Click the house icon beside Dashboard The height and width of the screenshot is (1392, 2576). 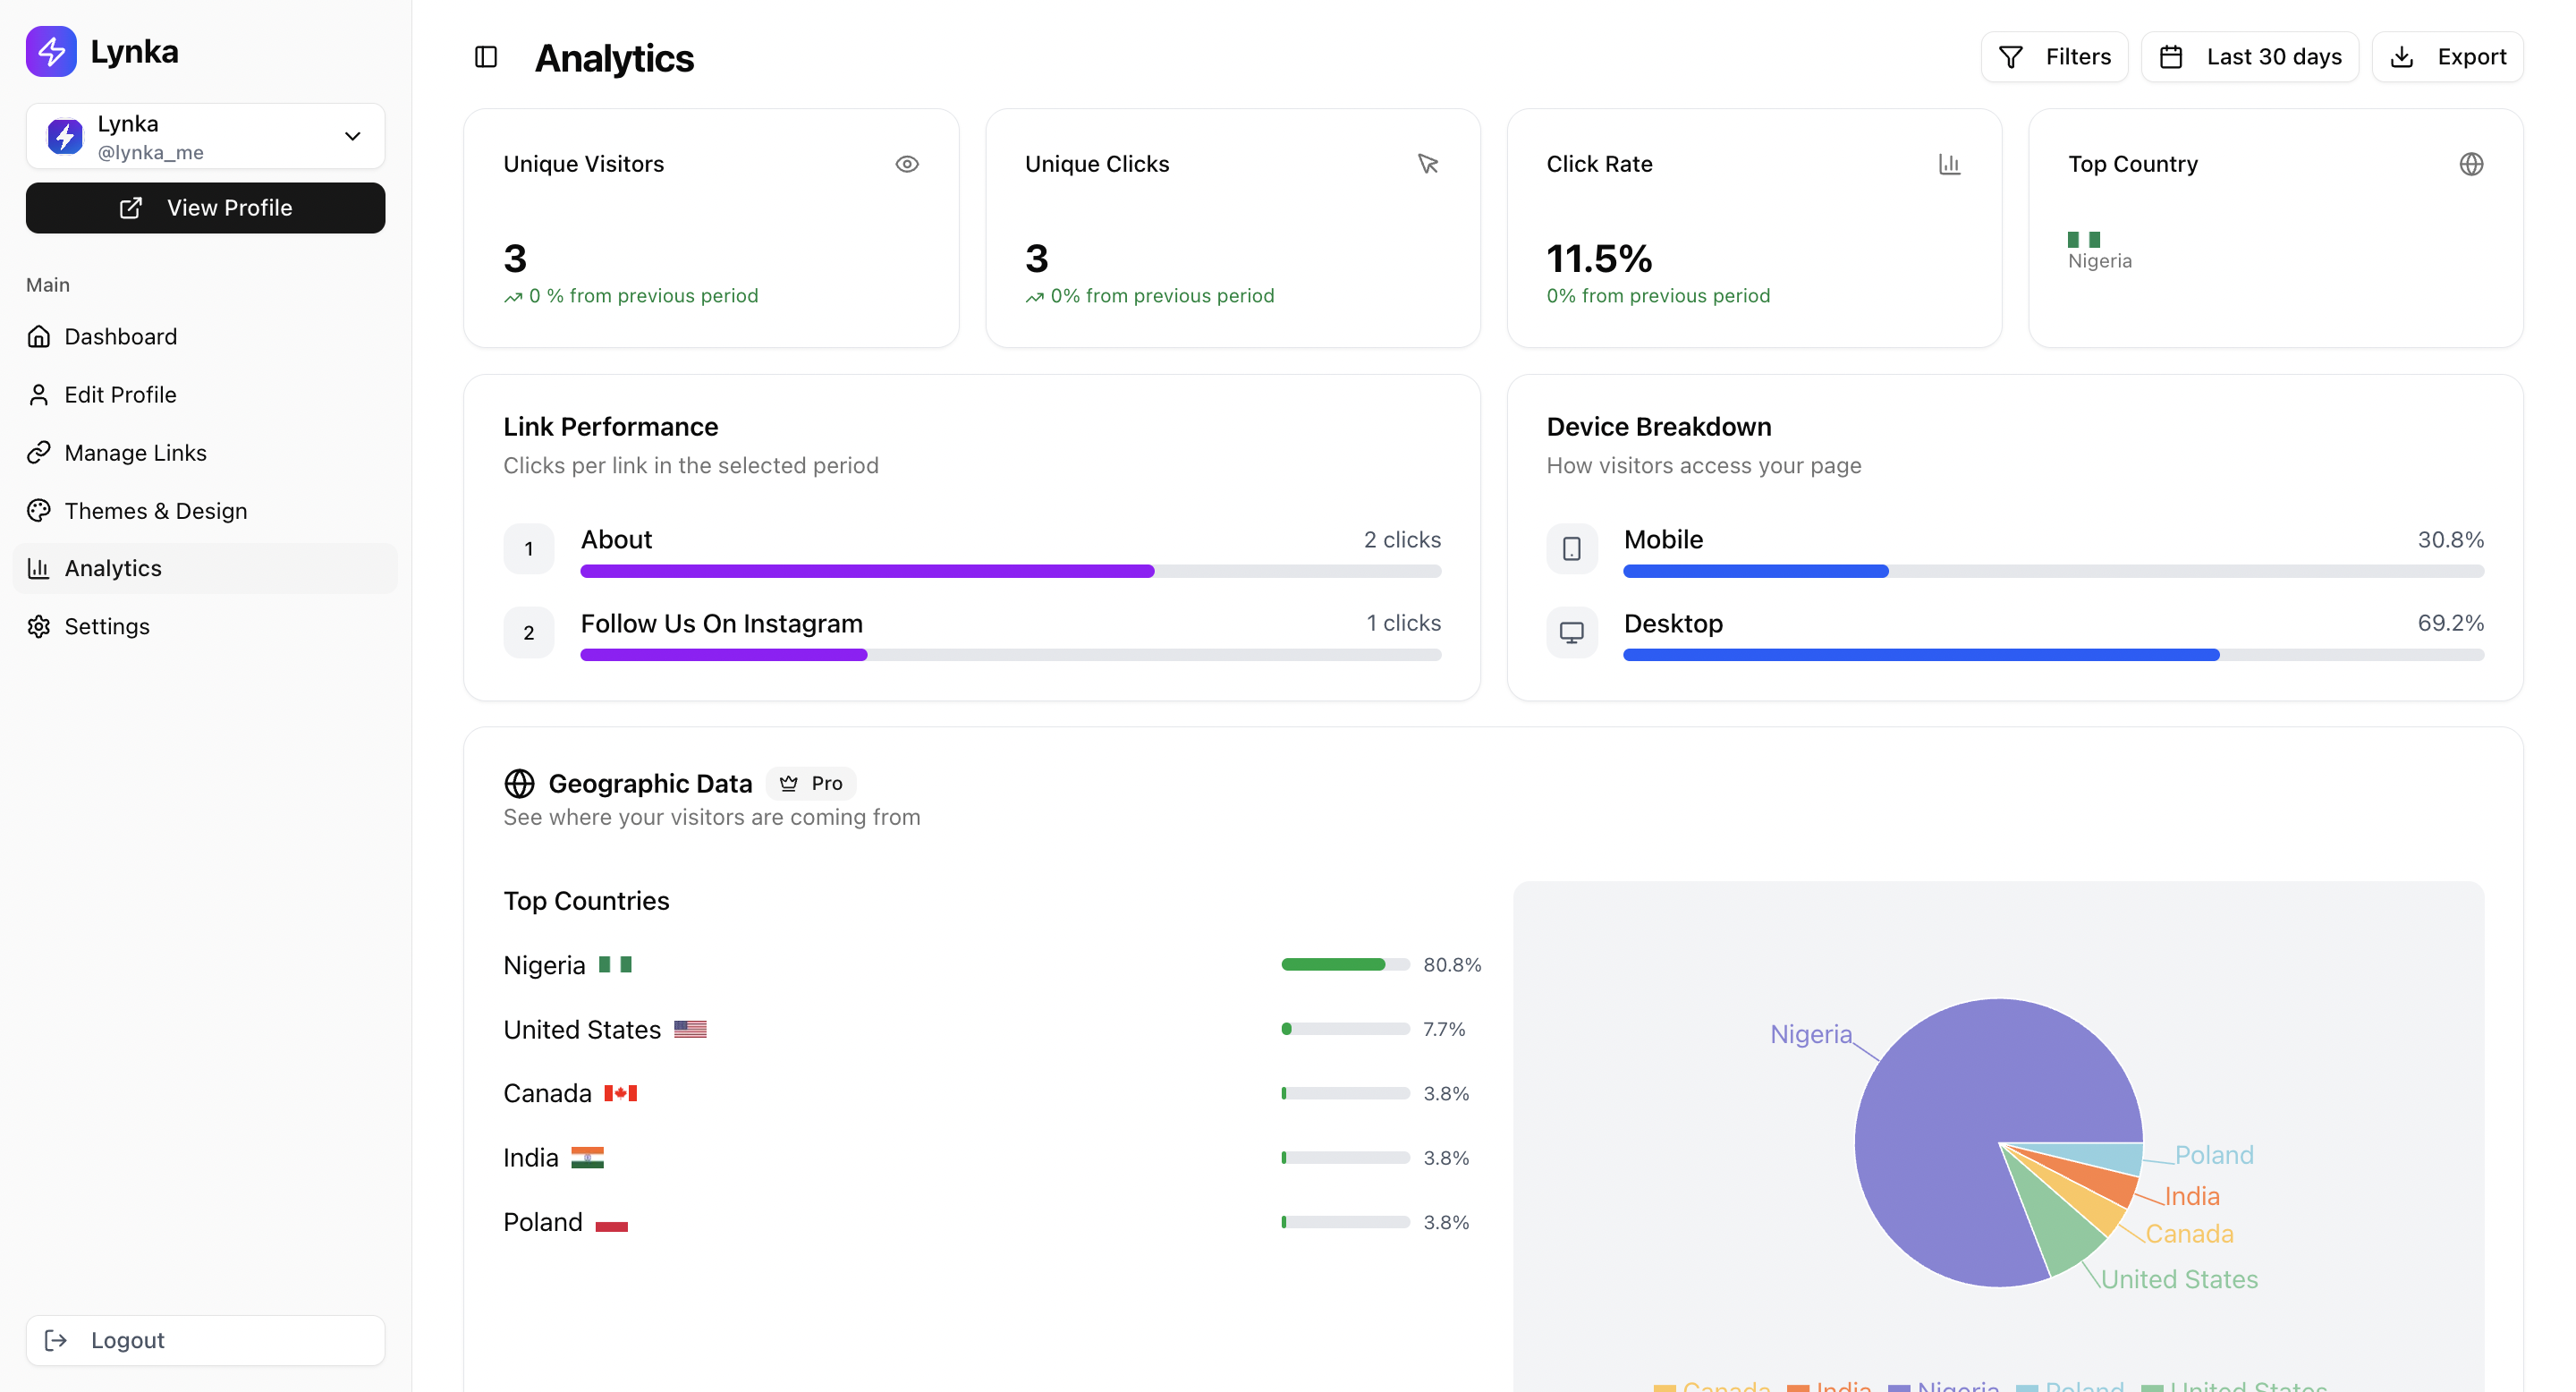tap(39, 337)
